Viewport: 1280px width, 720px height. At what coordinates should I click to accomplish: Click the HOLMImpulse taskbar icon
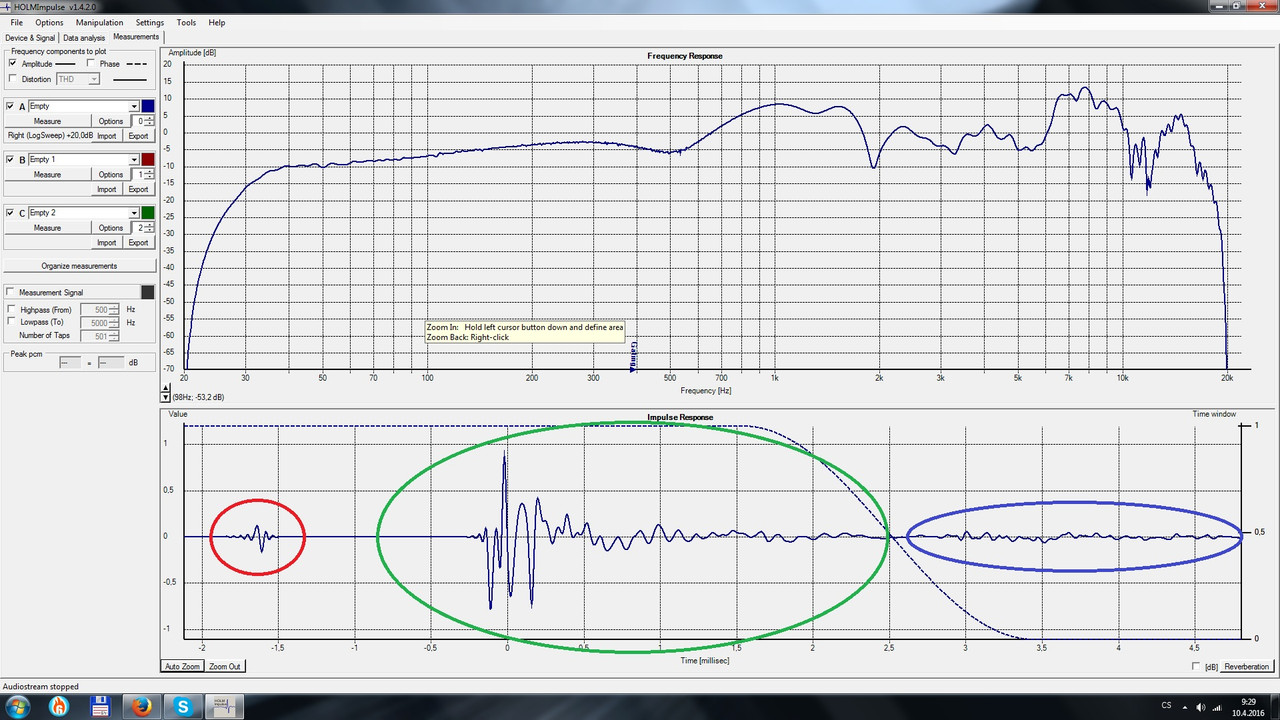tap(225, 707)
